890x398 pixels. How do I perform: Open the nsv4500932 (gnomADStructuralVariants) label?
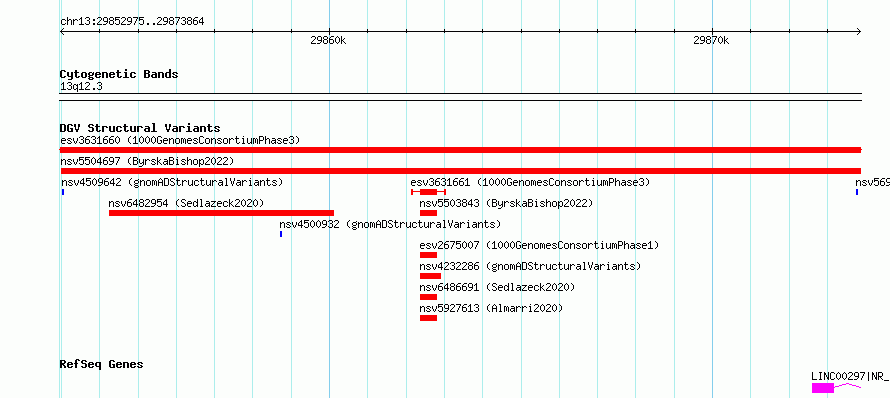click(390, 224)
